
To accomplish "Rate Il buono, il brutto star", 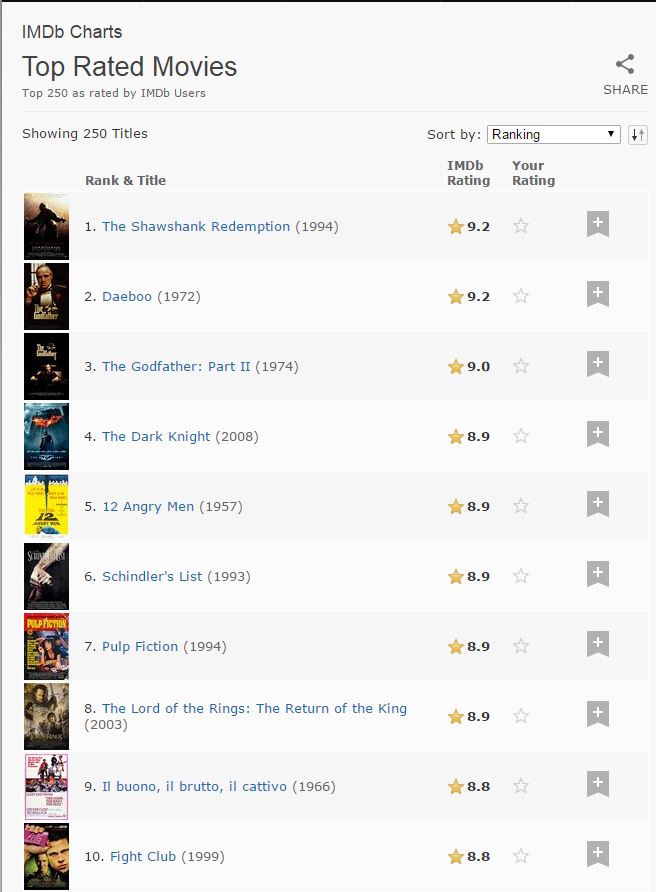I will pos(521,786).
